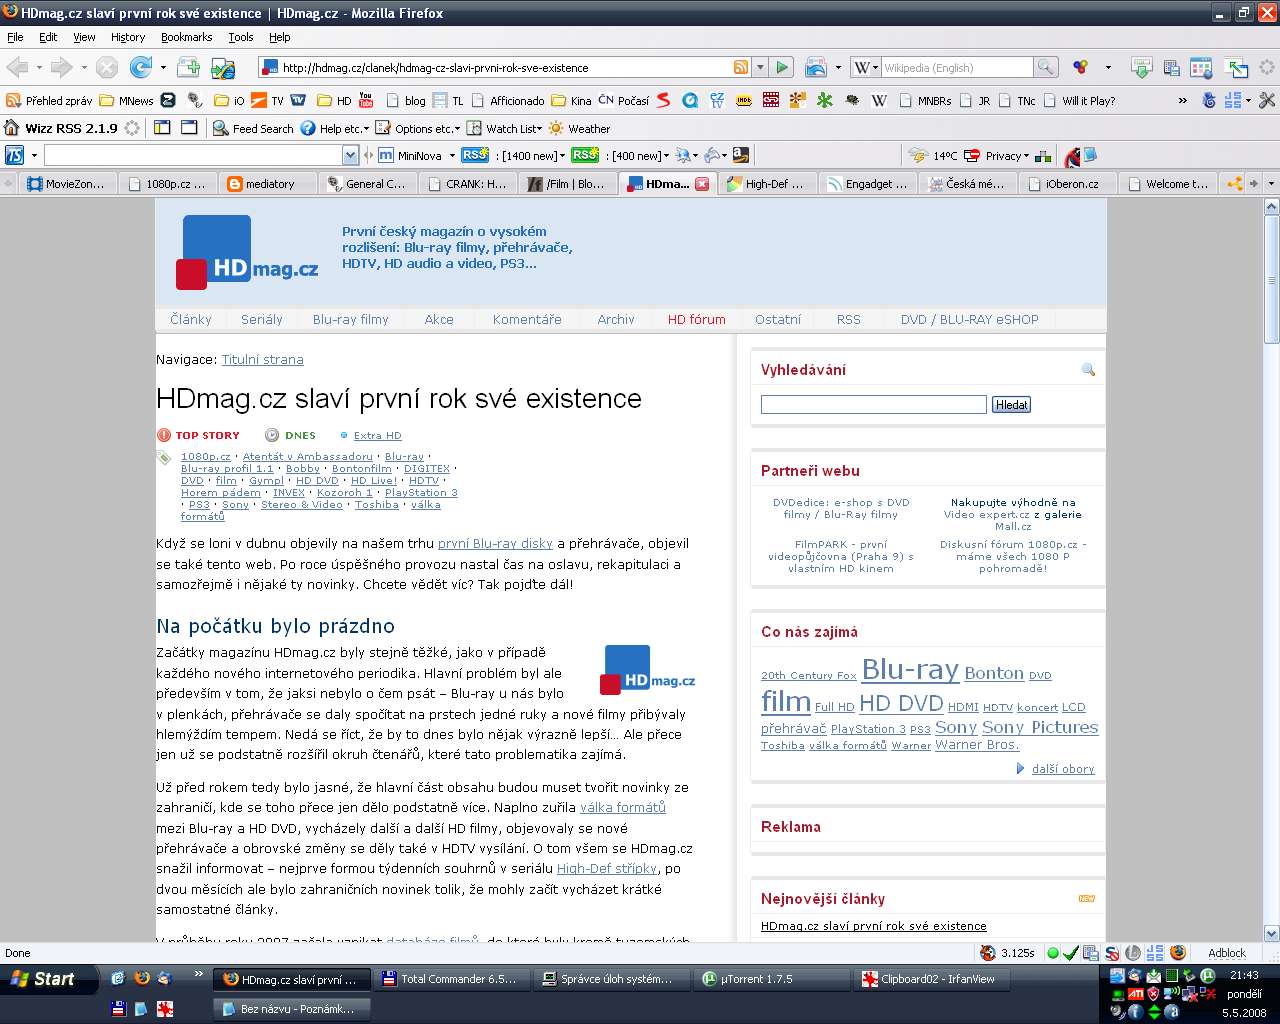This screenshot has width=1280, height=1024.
Task: Click the red shield security tray icon
Action: tap(1153, 993)
